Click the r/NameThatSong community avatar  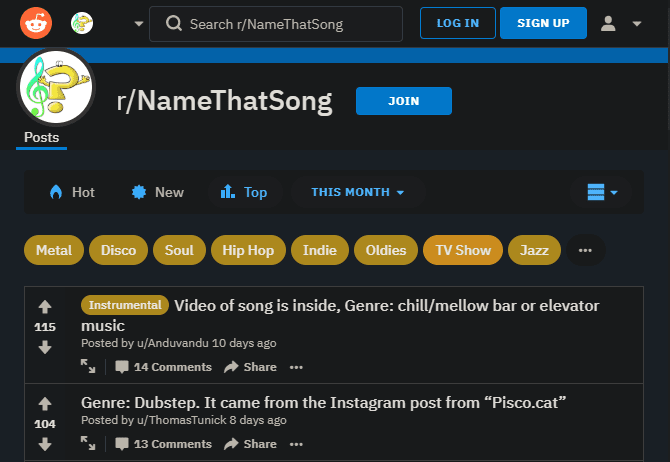tap(56, 87)
